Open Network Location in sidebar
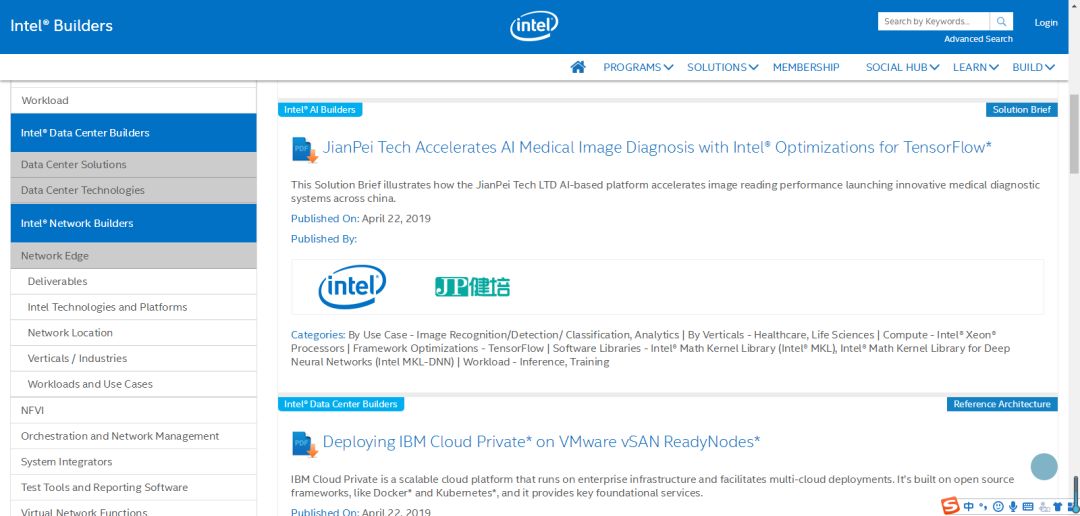The width and height of the screenshot is (1080, 516). click(70, 333)
